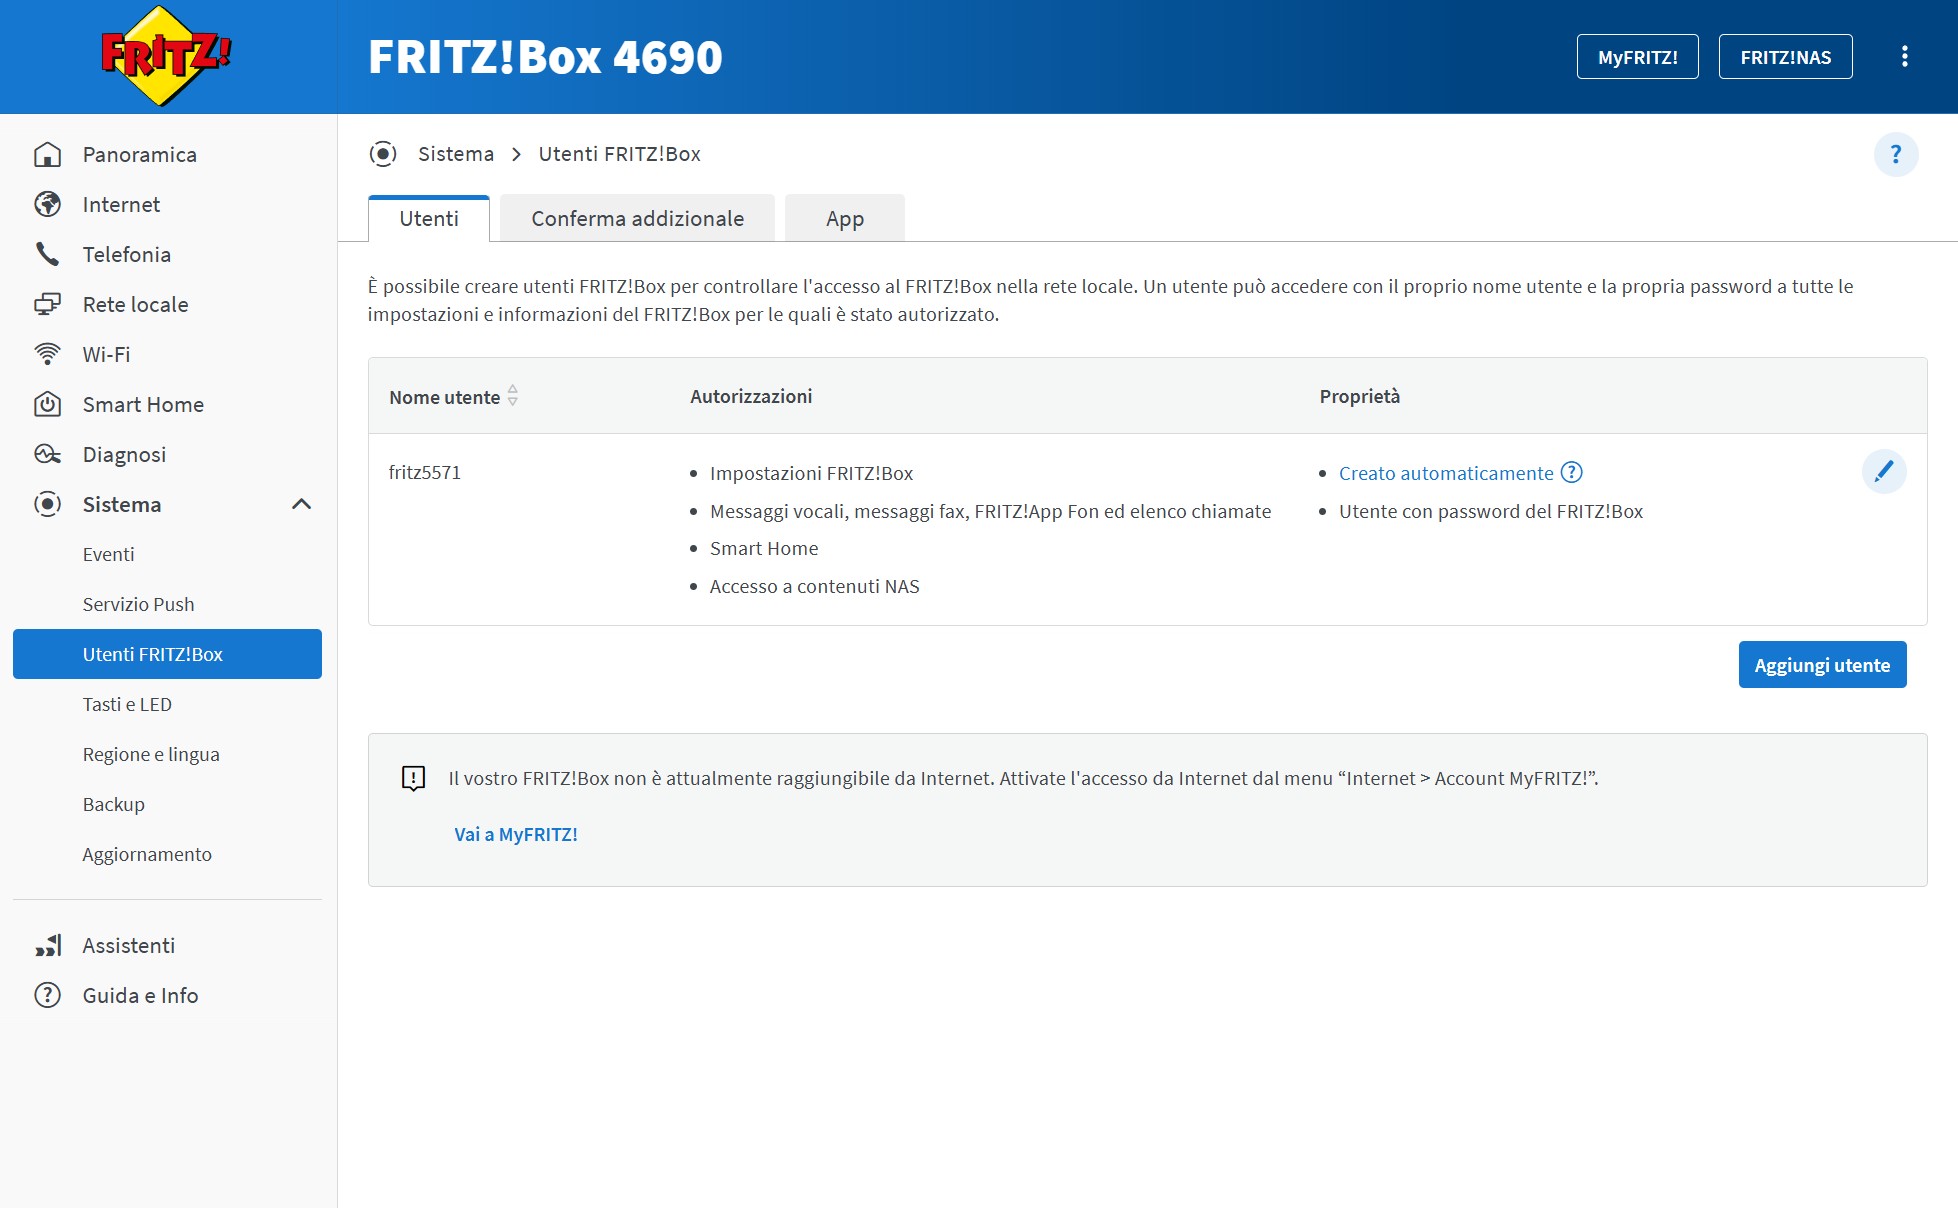This screenshot has width=1958, height=1208.
Task: Click the Telefonia menu label
Action: point(126,254)
